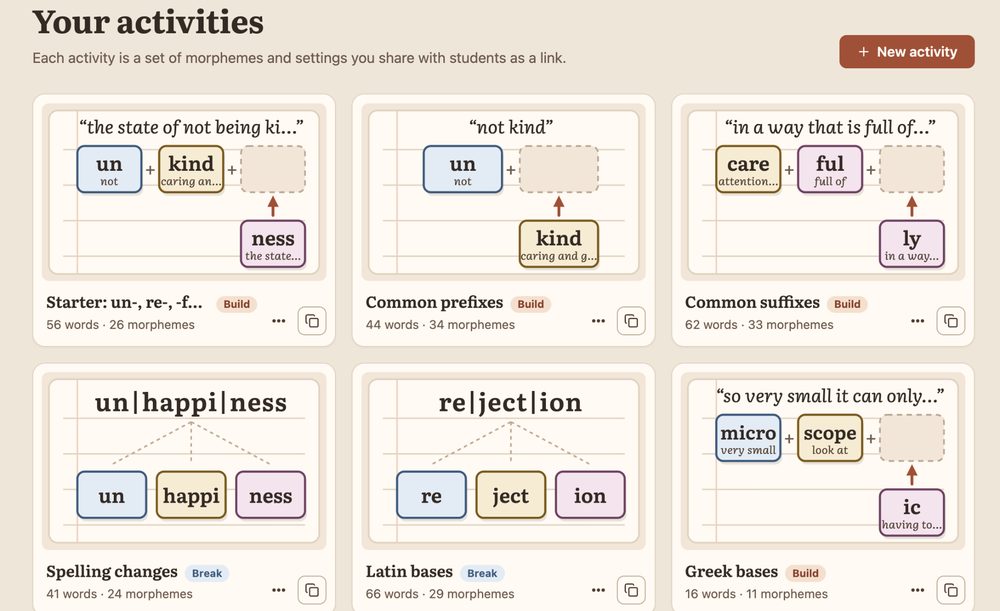This screenshot has height=611, width=1000.
Task: Copy the Latin bases activity
Action: click(x=631, y=590)
